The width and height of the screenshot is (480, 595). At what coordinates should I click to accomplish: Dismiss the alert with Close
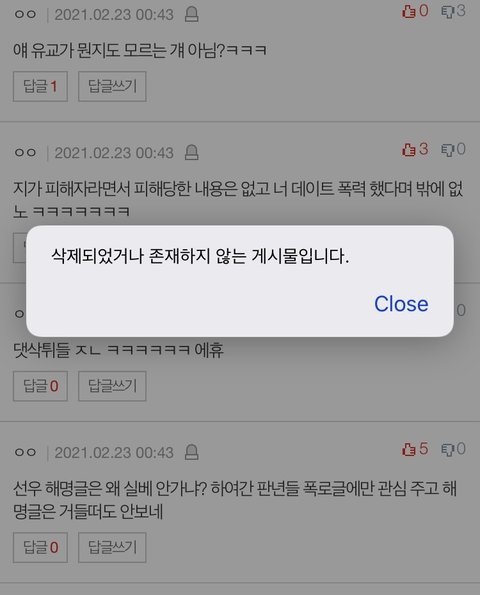pos(401,304)
